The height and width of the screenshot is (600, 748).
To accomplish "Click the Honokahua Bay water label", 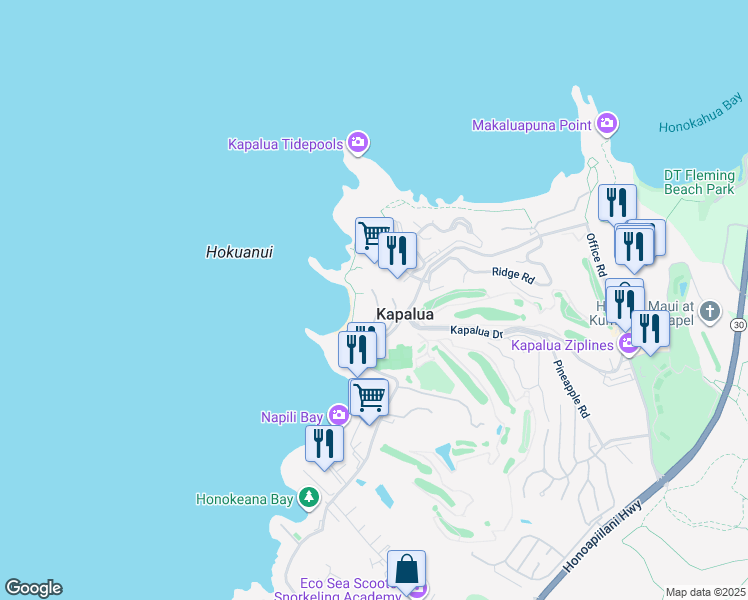I will (x=701, y=113).
